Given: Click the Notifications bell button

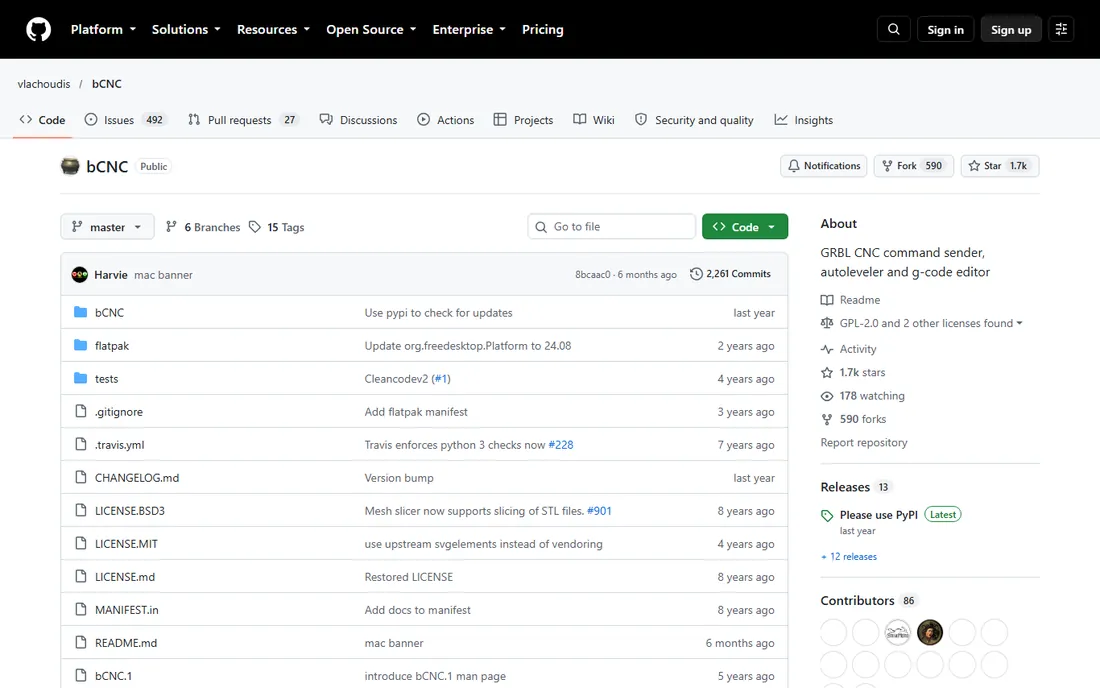Looking at the screenshot, I should 824,166.
